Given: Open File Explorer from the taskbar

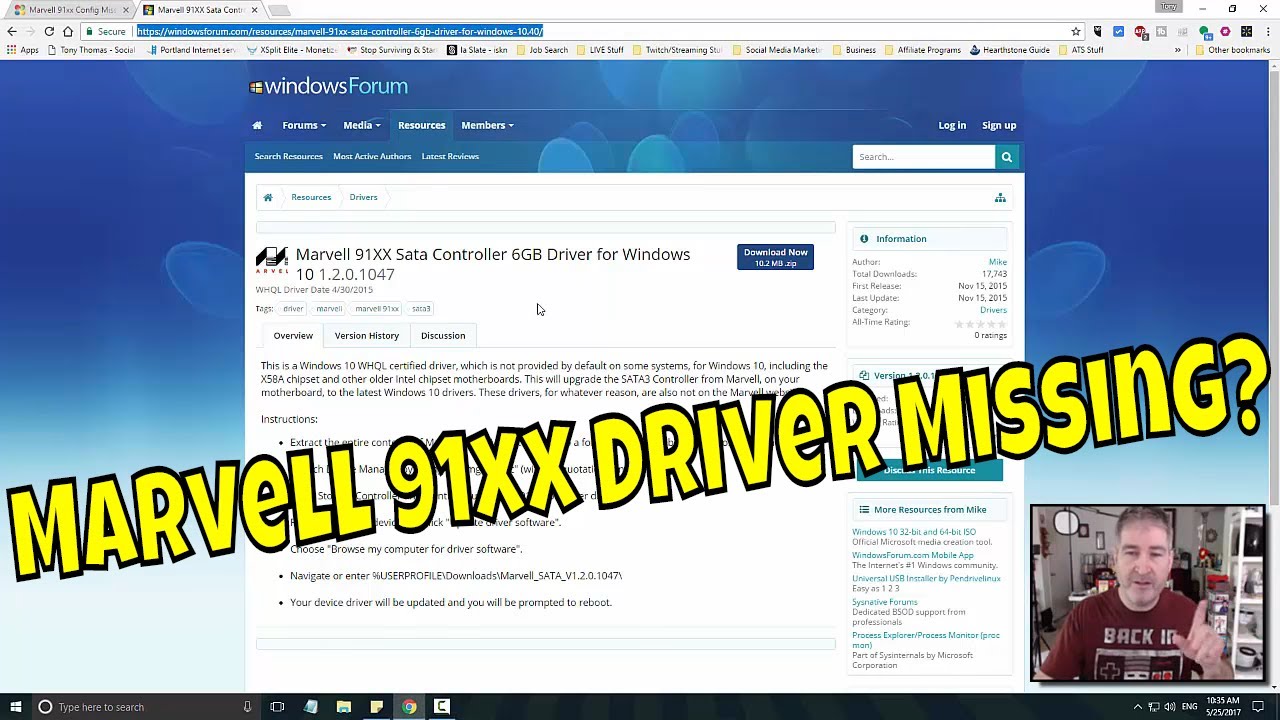Looking at the screenshot, I should click(343, 707).
